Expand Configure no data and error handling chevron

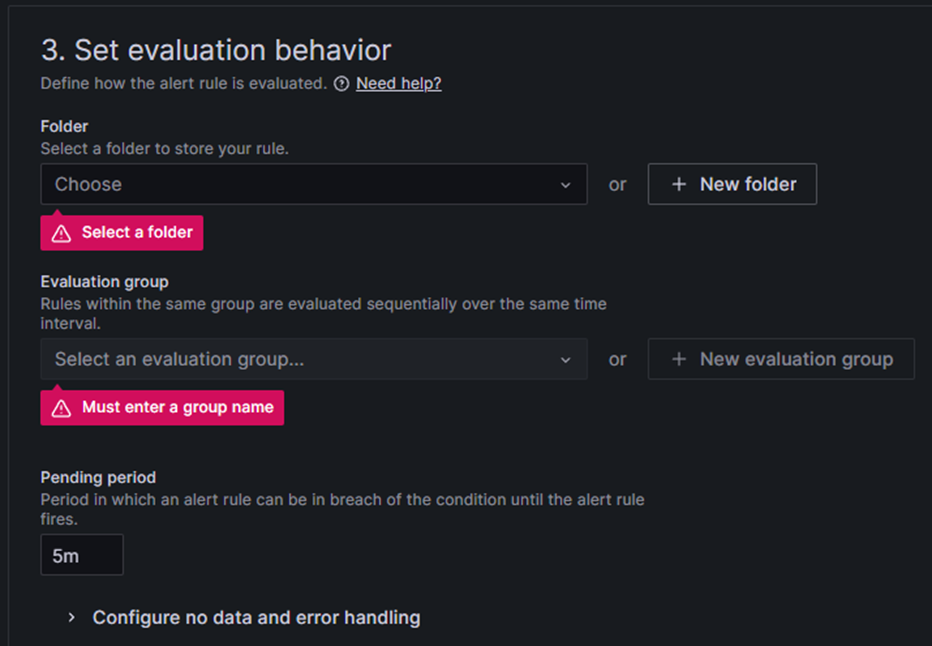pos(71,617)
